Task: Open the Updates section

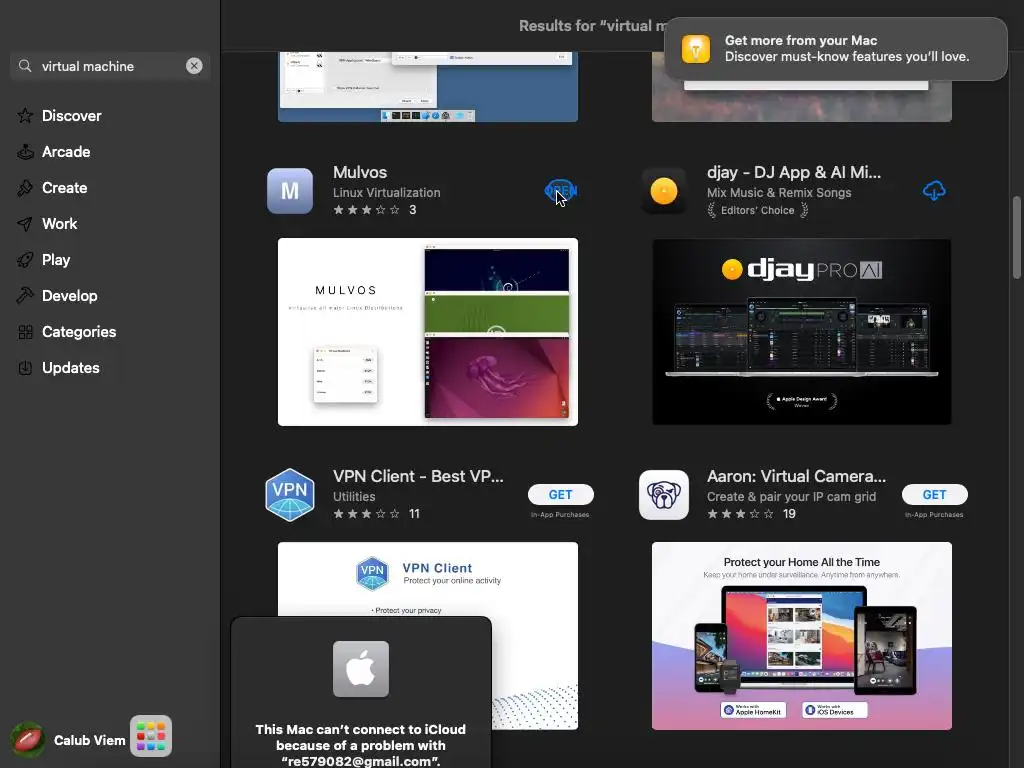Action: point(71,368)
